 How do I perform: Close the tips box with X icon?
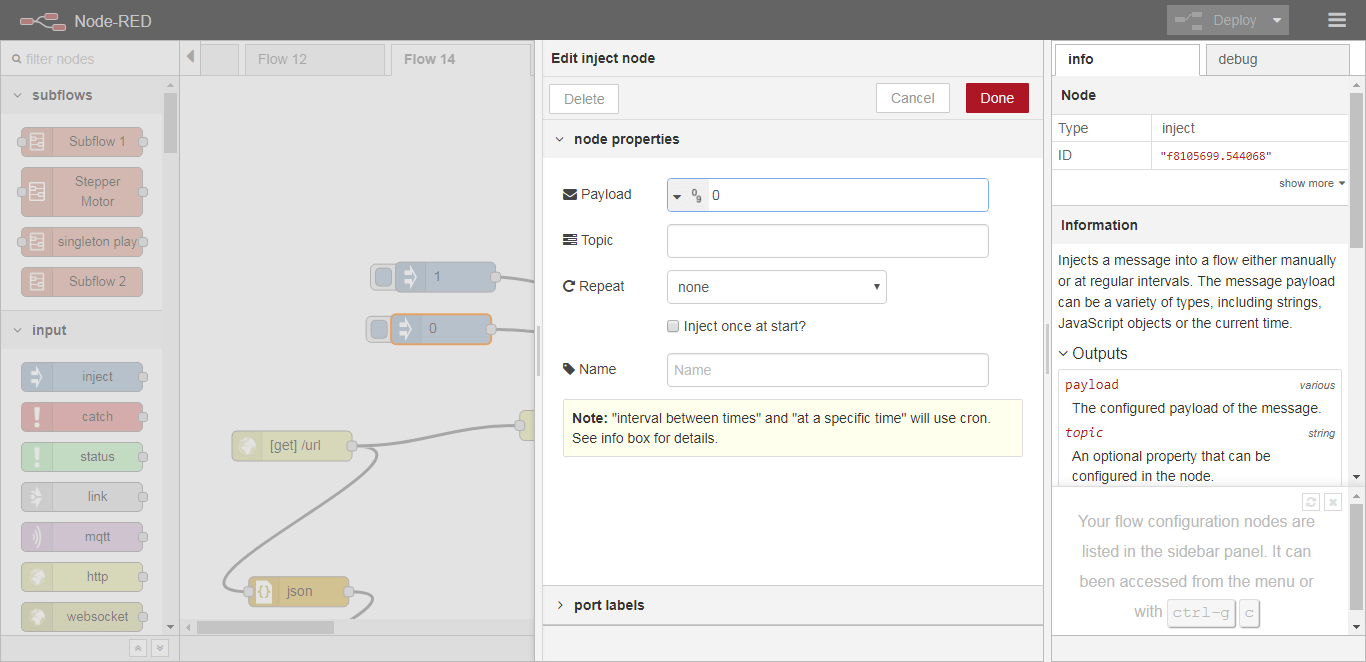[x=1333, y=502]
